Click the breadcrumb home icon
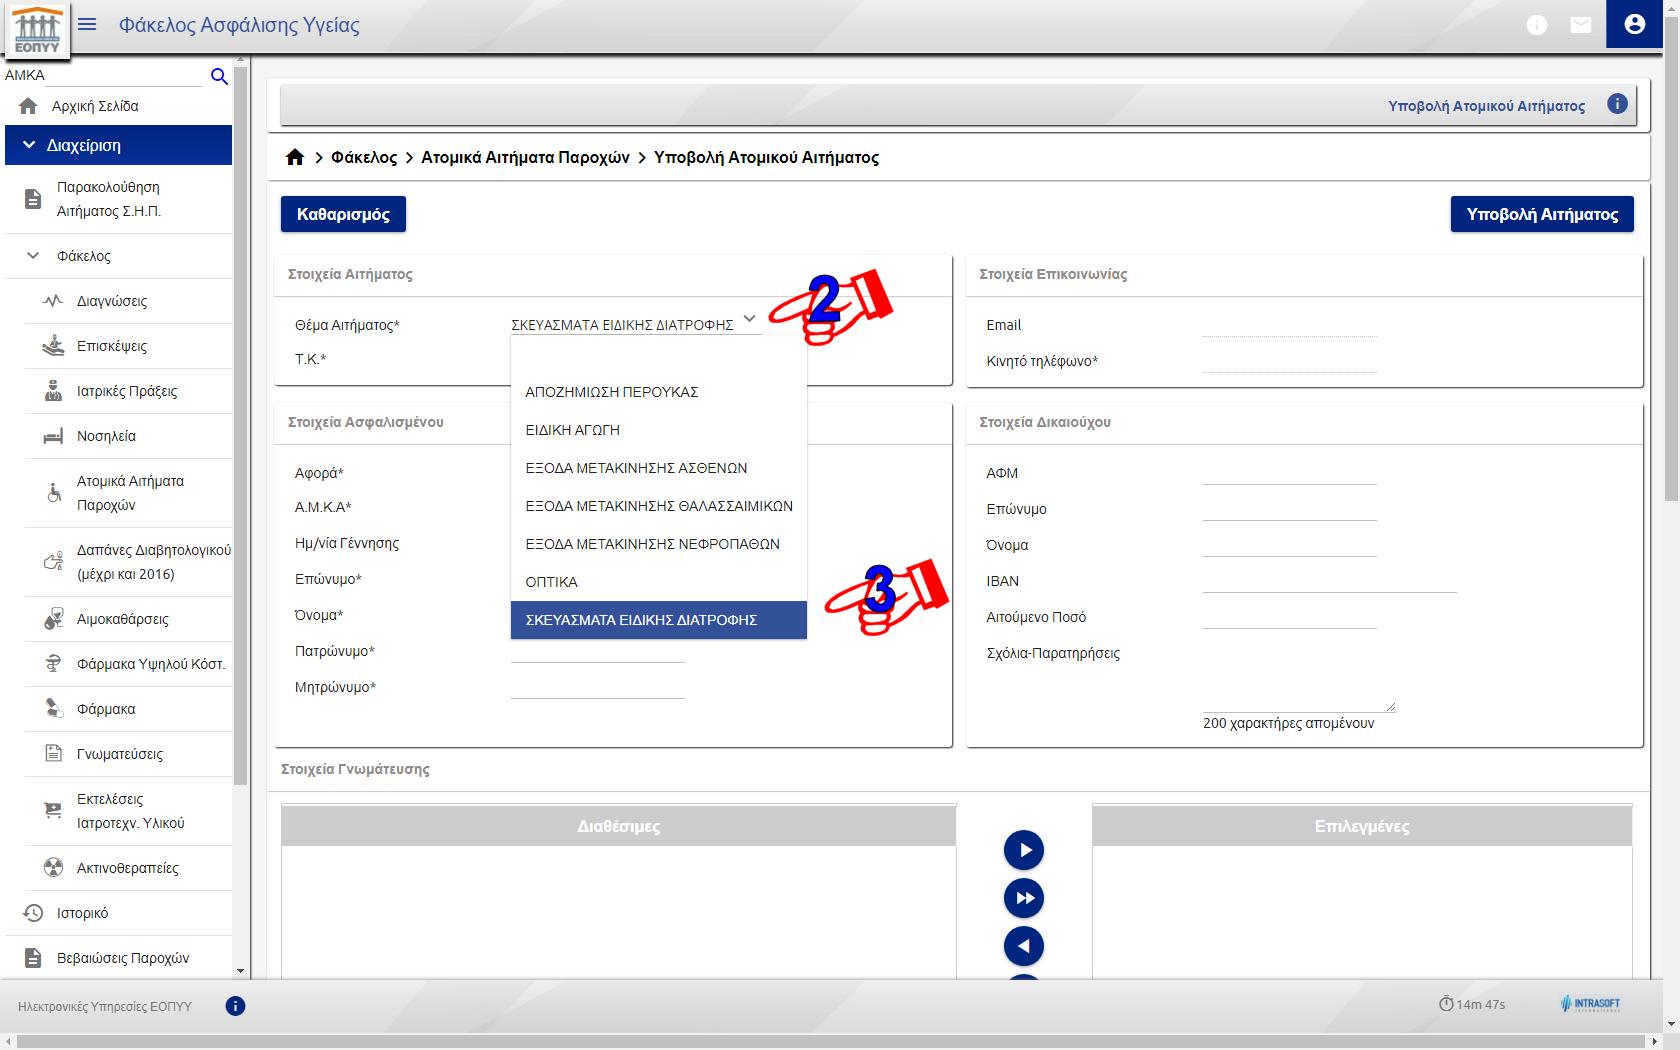 pos(294,157)
